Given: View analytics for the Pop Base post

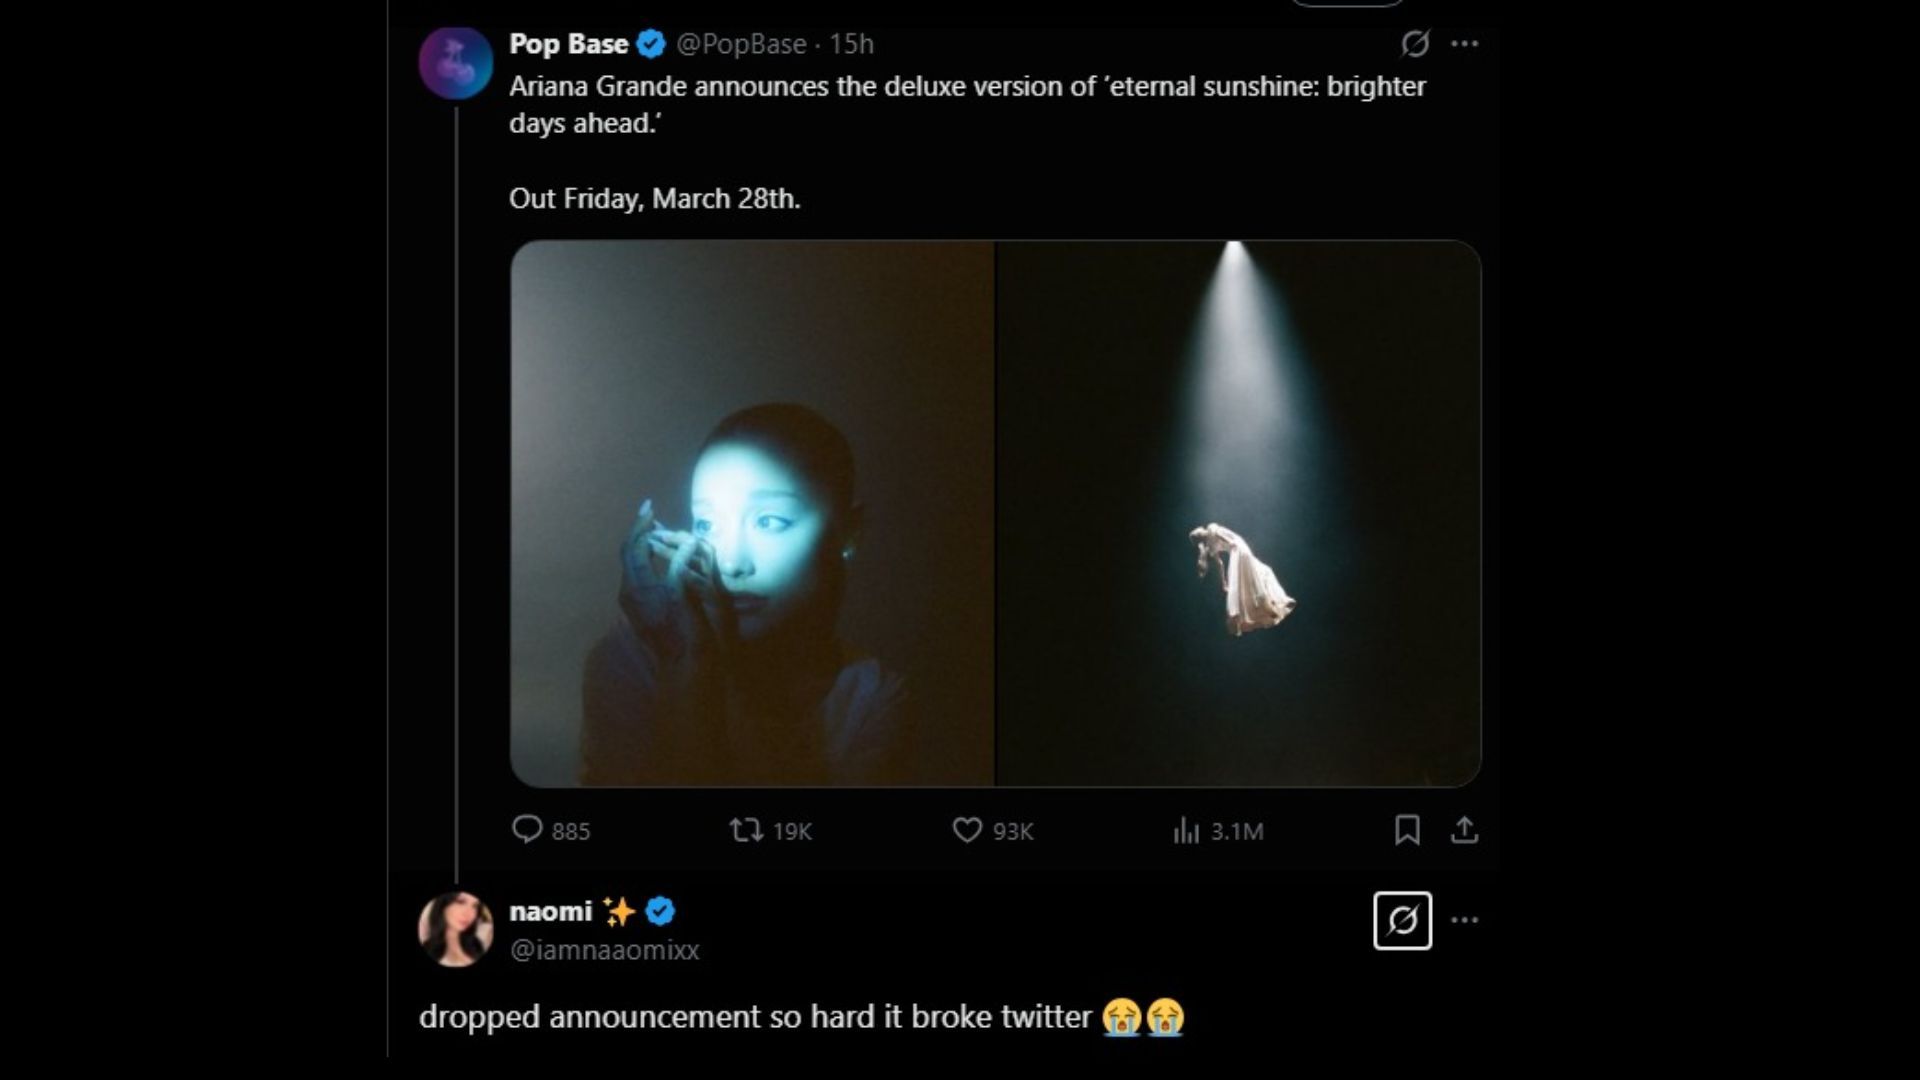Looking at the screenshot, I should pyautogui.click(x=1186, y=830).
